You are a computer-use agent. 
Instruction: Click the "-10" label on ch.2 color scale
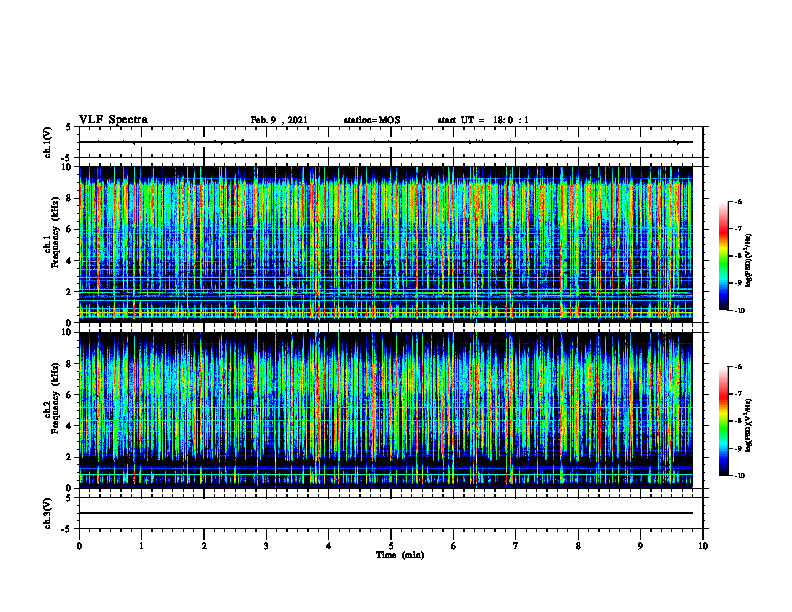click(740, 476)
